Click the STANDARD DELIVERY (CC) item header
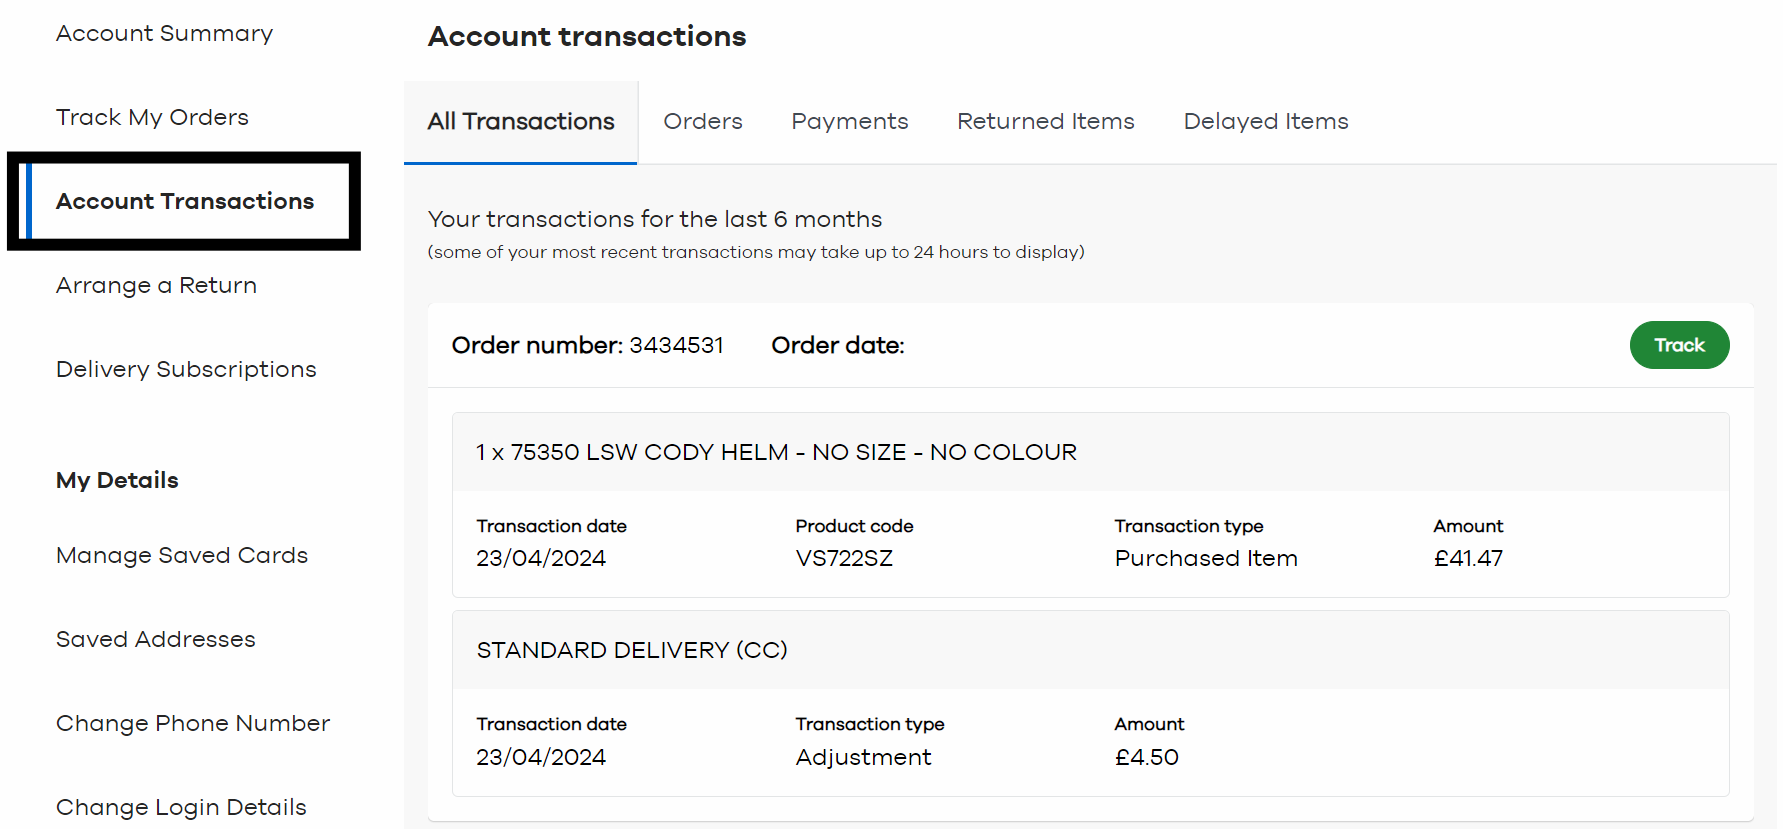Image resolution: width=1783 pixels, height=829 pixels. coord(631,650)
